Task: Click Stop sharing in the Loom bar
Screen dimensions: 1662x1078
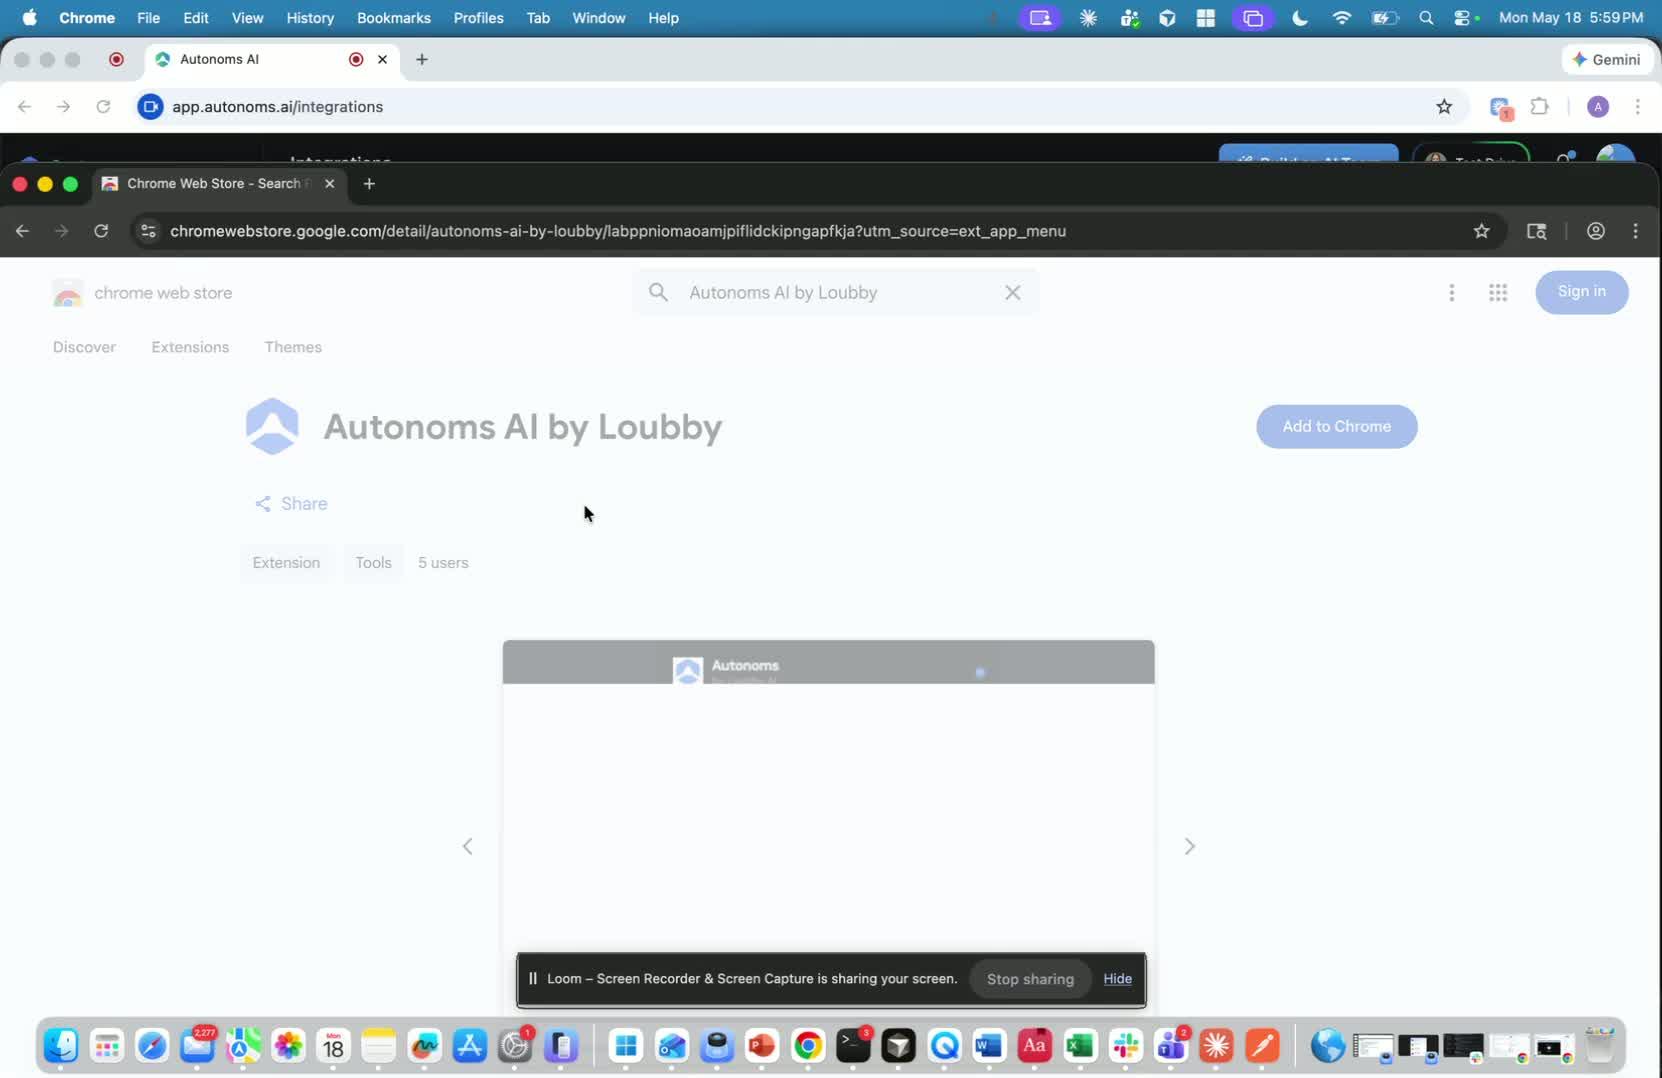Action: [1030, 979]
